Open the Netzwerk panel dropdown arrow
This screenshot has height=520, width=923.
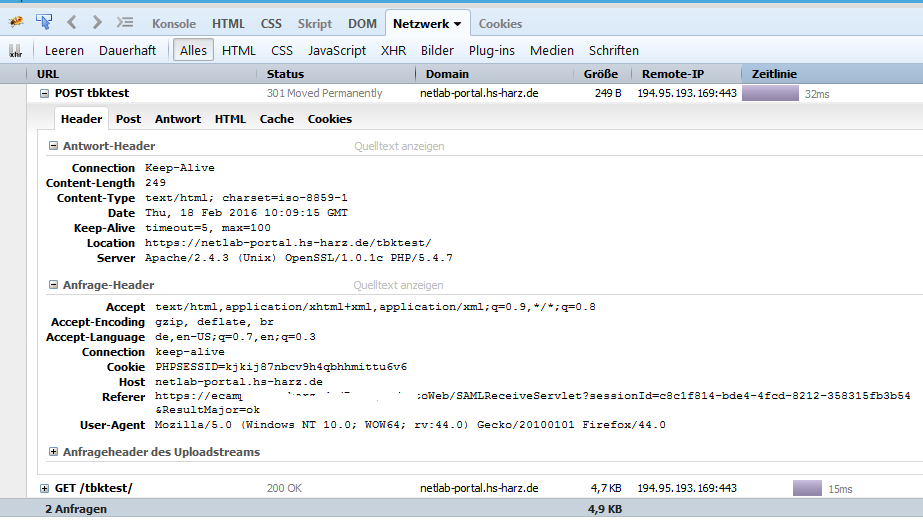(457, 23)
